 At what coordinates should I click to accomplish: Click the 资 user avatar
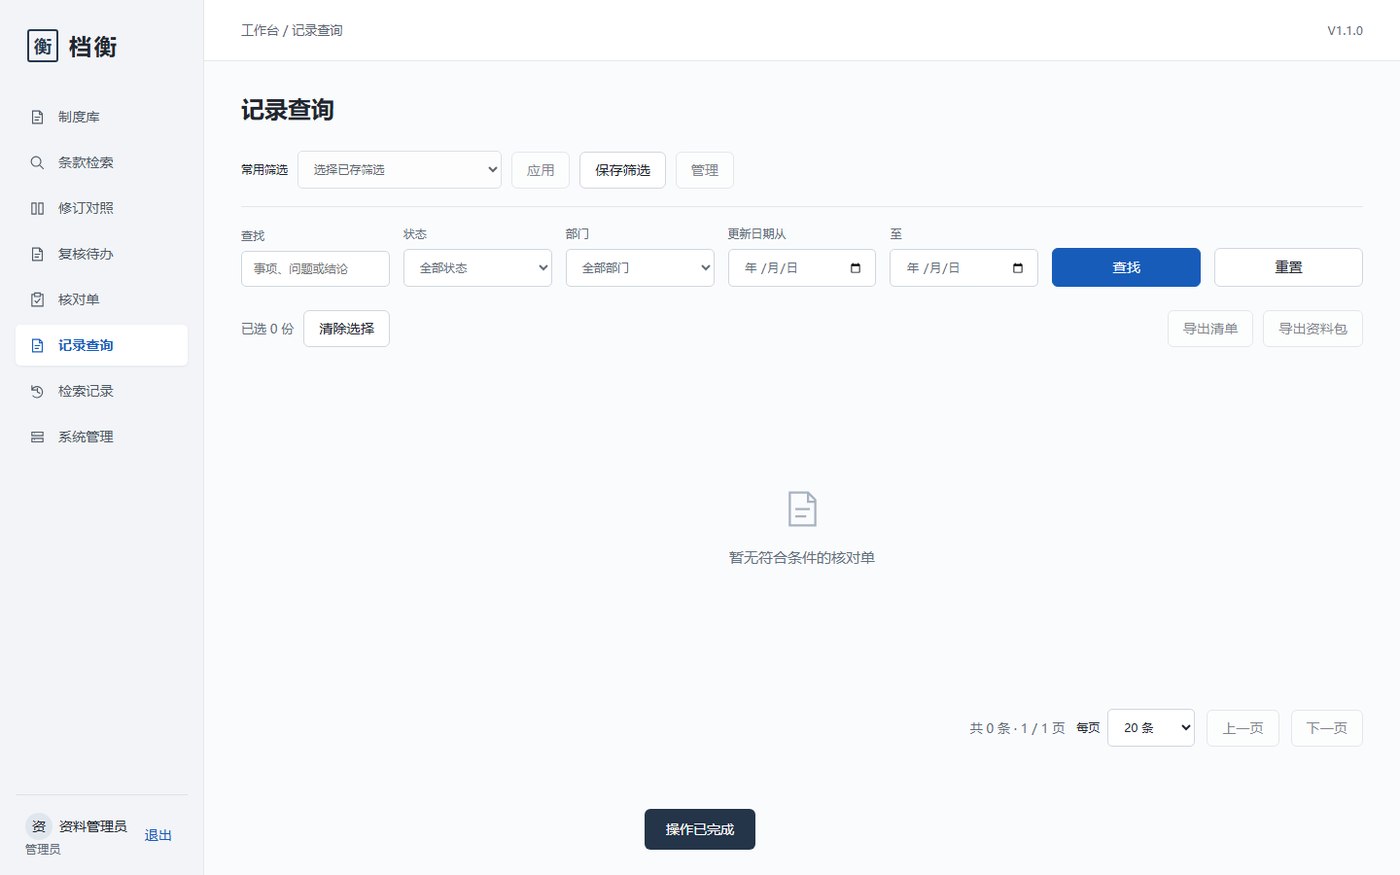38,826
